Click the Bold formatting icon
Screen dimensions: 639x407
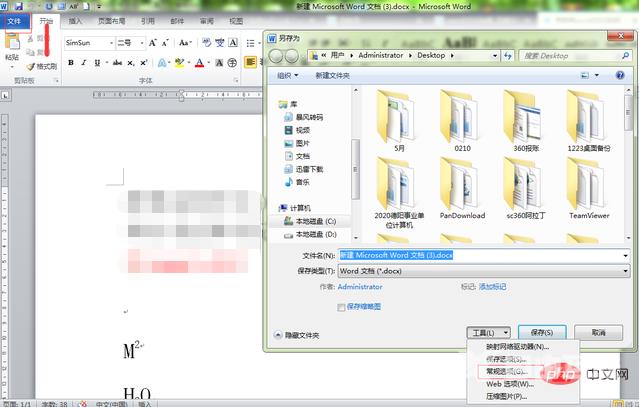tap(70, 63)
